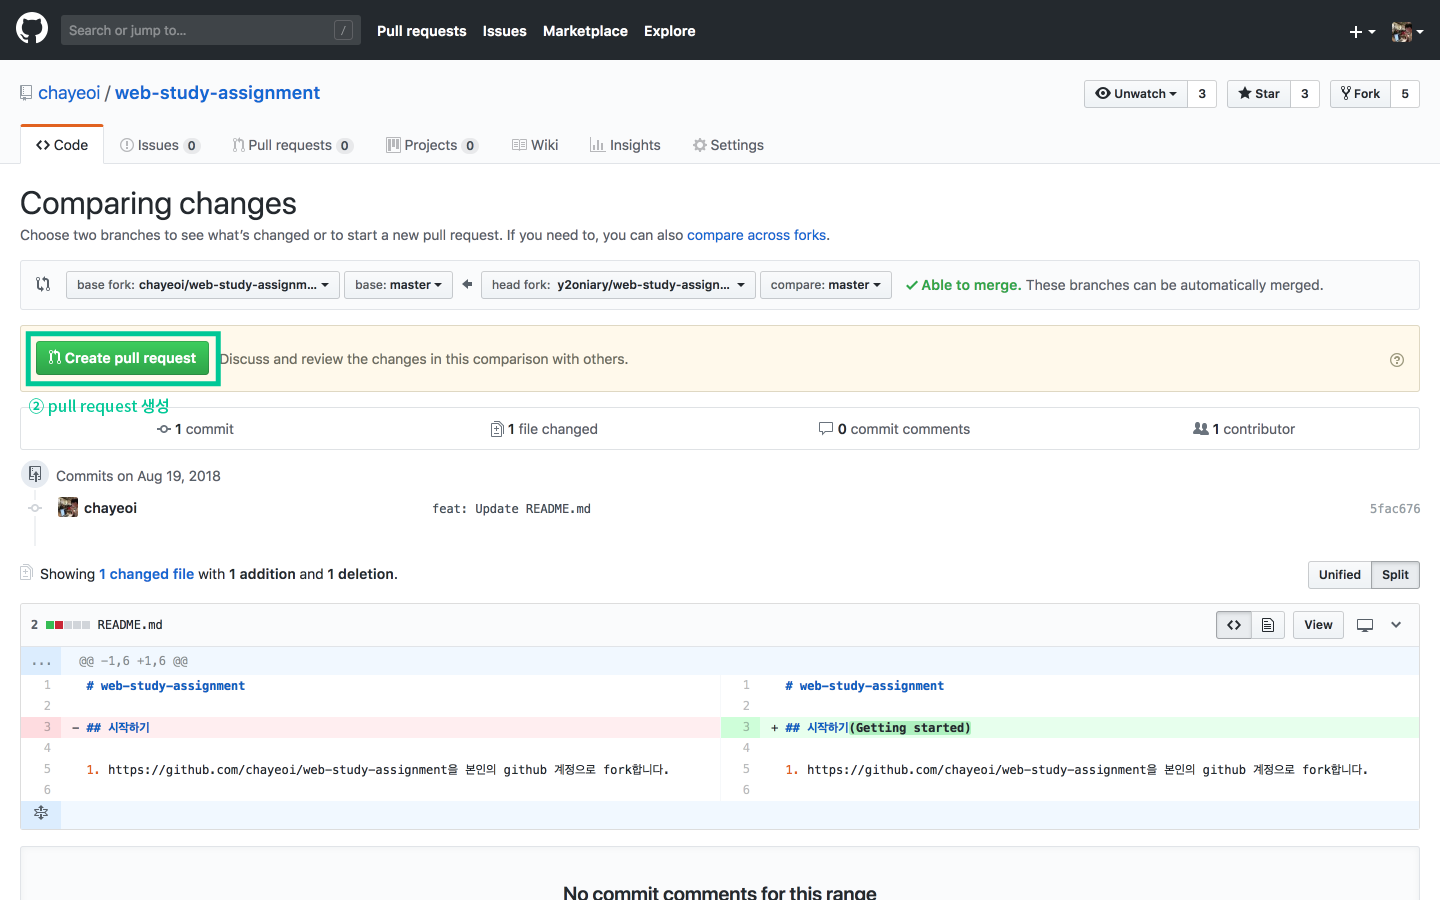Switch diff view to Unified
The width and height of the screenshot is (1440, 900).
(x=1340, y=575)
